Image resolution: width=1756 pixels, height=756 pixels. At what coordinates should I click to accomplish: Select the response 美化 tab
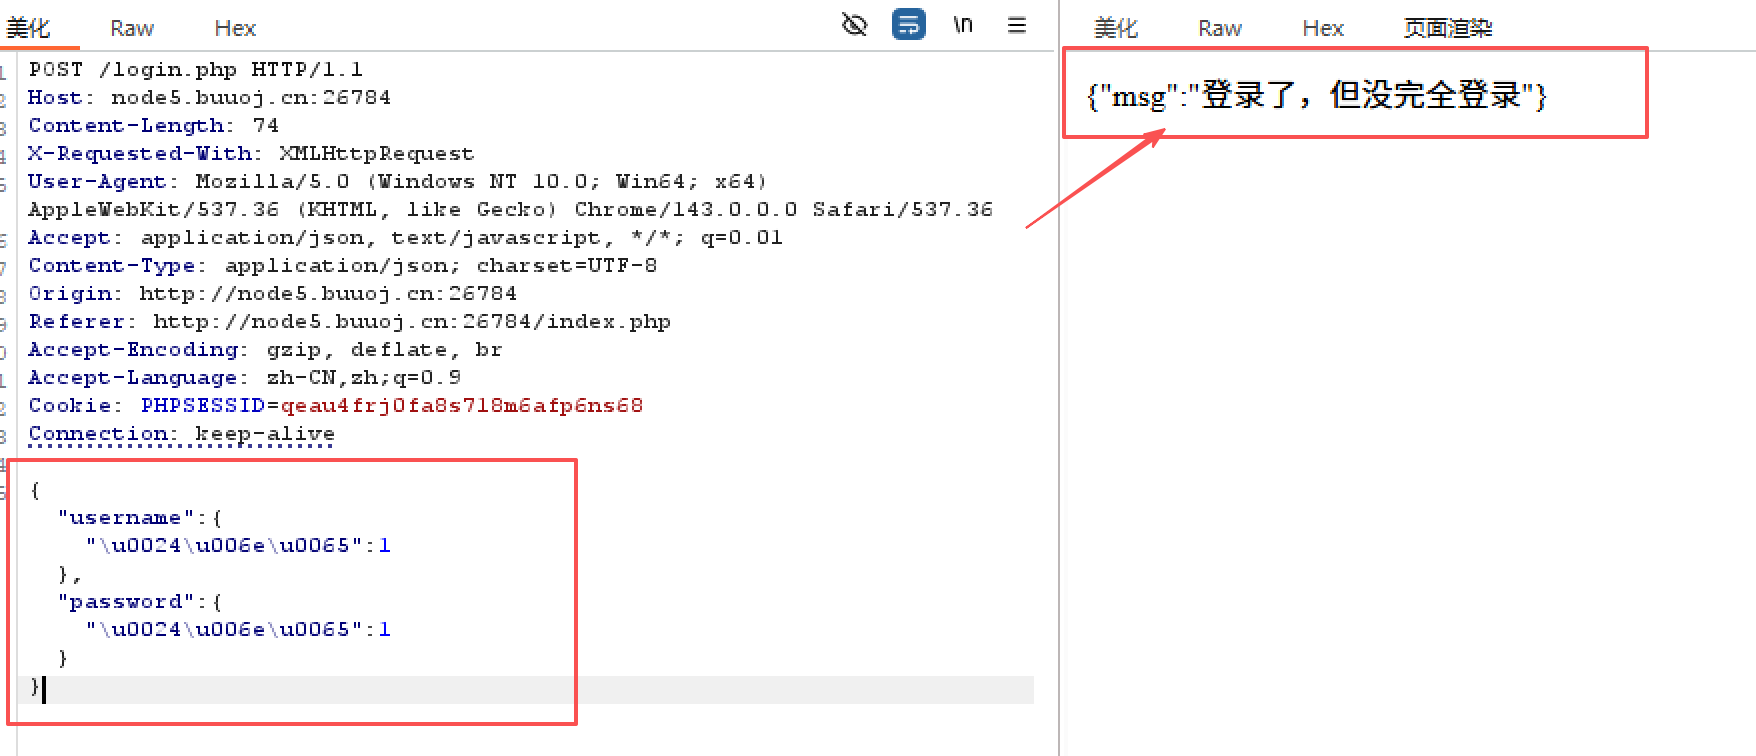point(1116,28)
